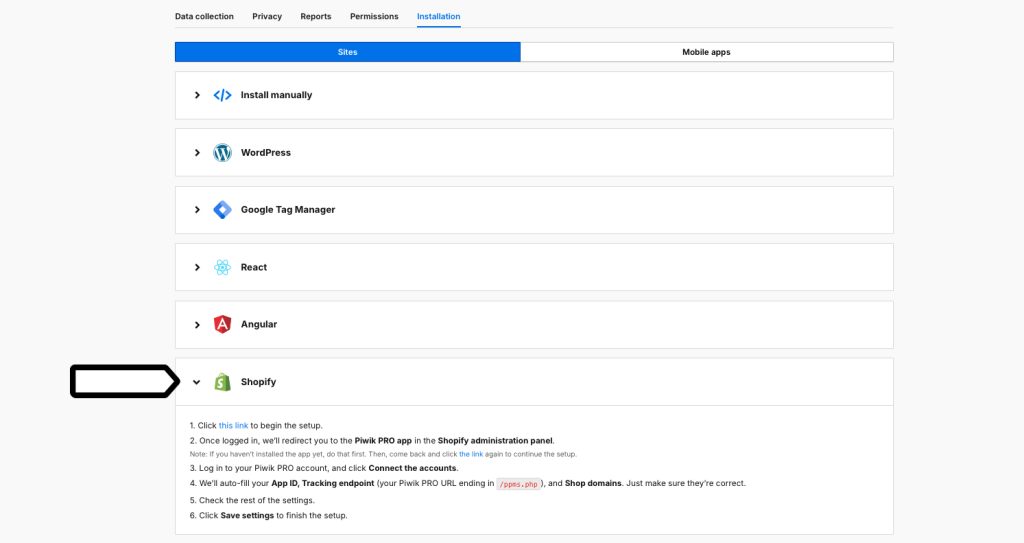1024x543 pixels.
Task: Switch to the Data collection tab
Action: pos(204,16)
